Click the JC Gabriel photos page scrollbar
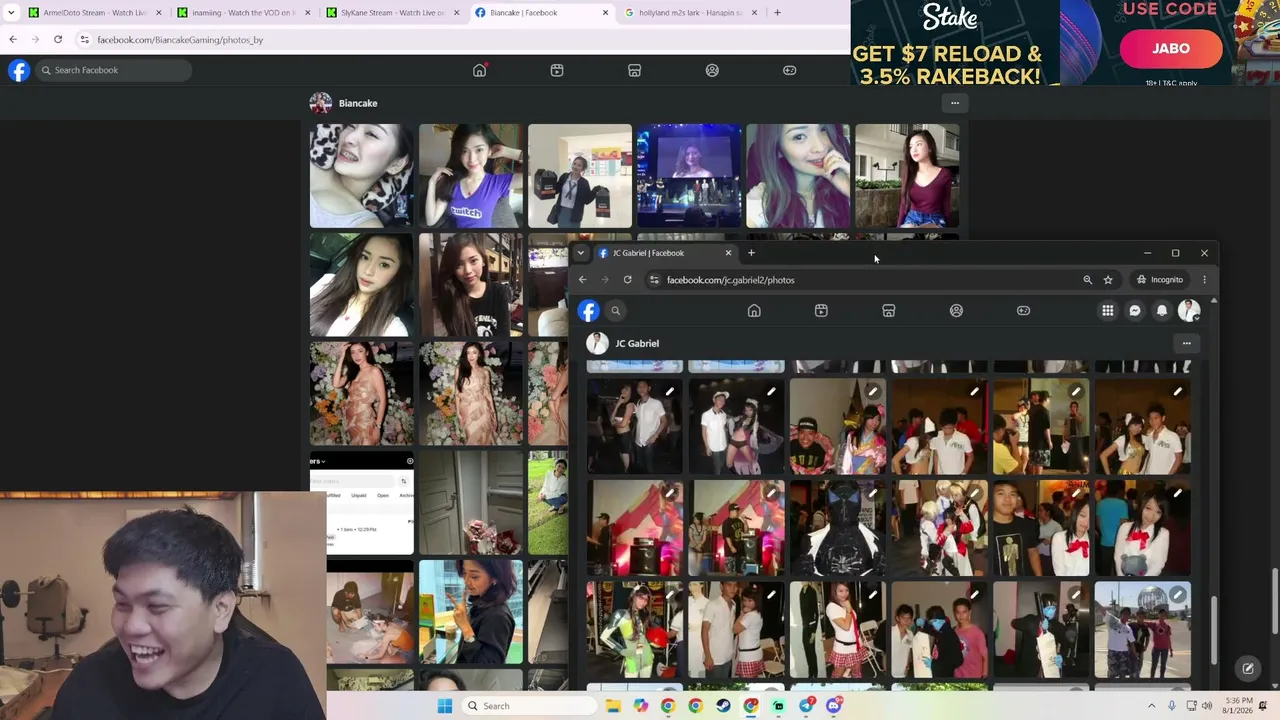The height and width of the screenshot is (720, 1280). 1214,629
